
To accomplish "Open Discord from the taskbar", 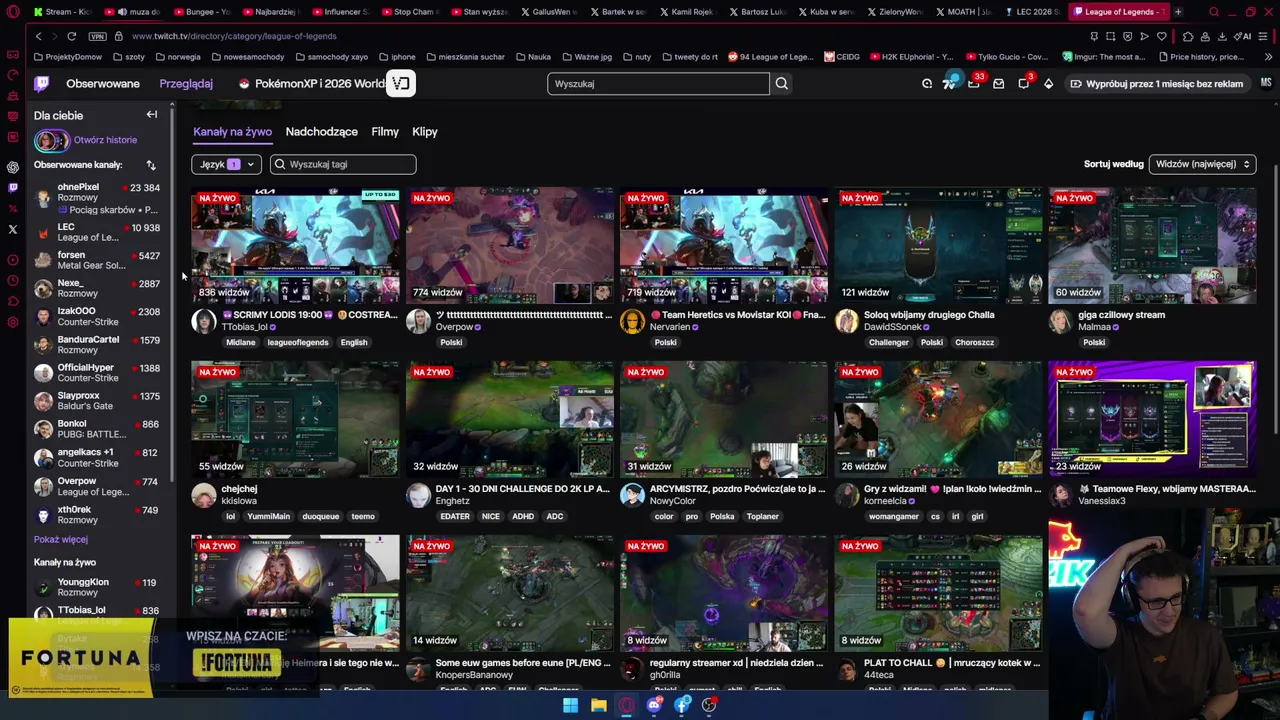I will 654,705.
